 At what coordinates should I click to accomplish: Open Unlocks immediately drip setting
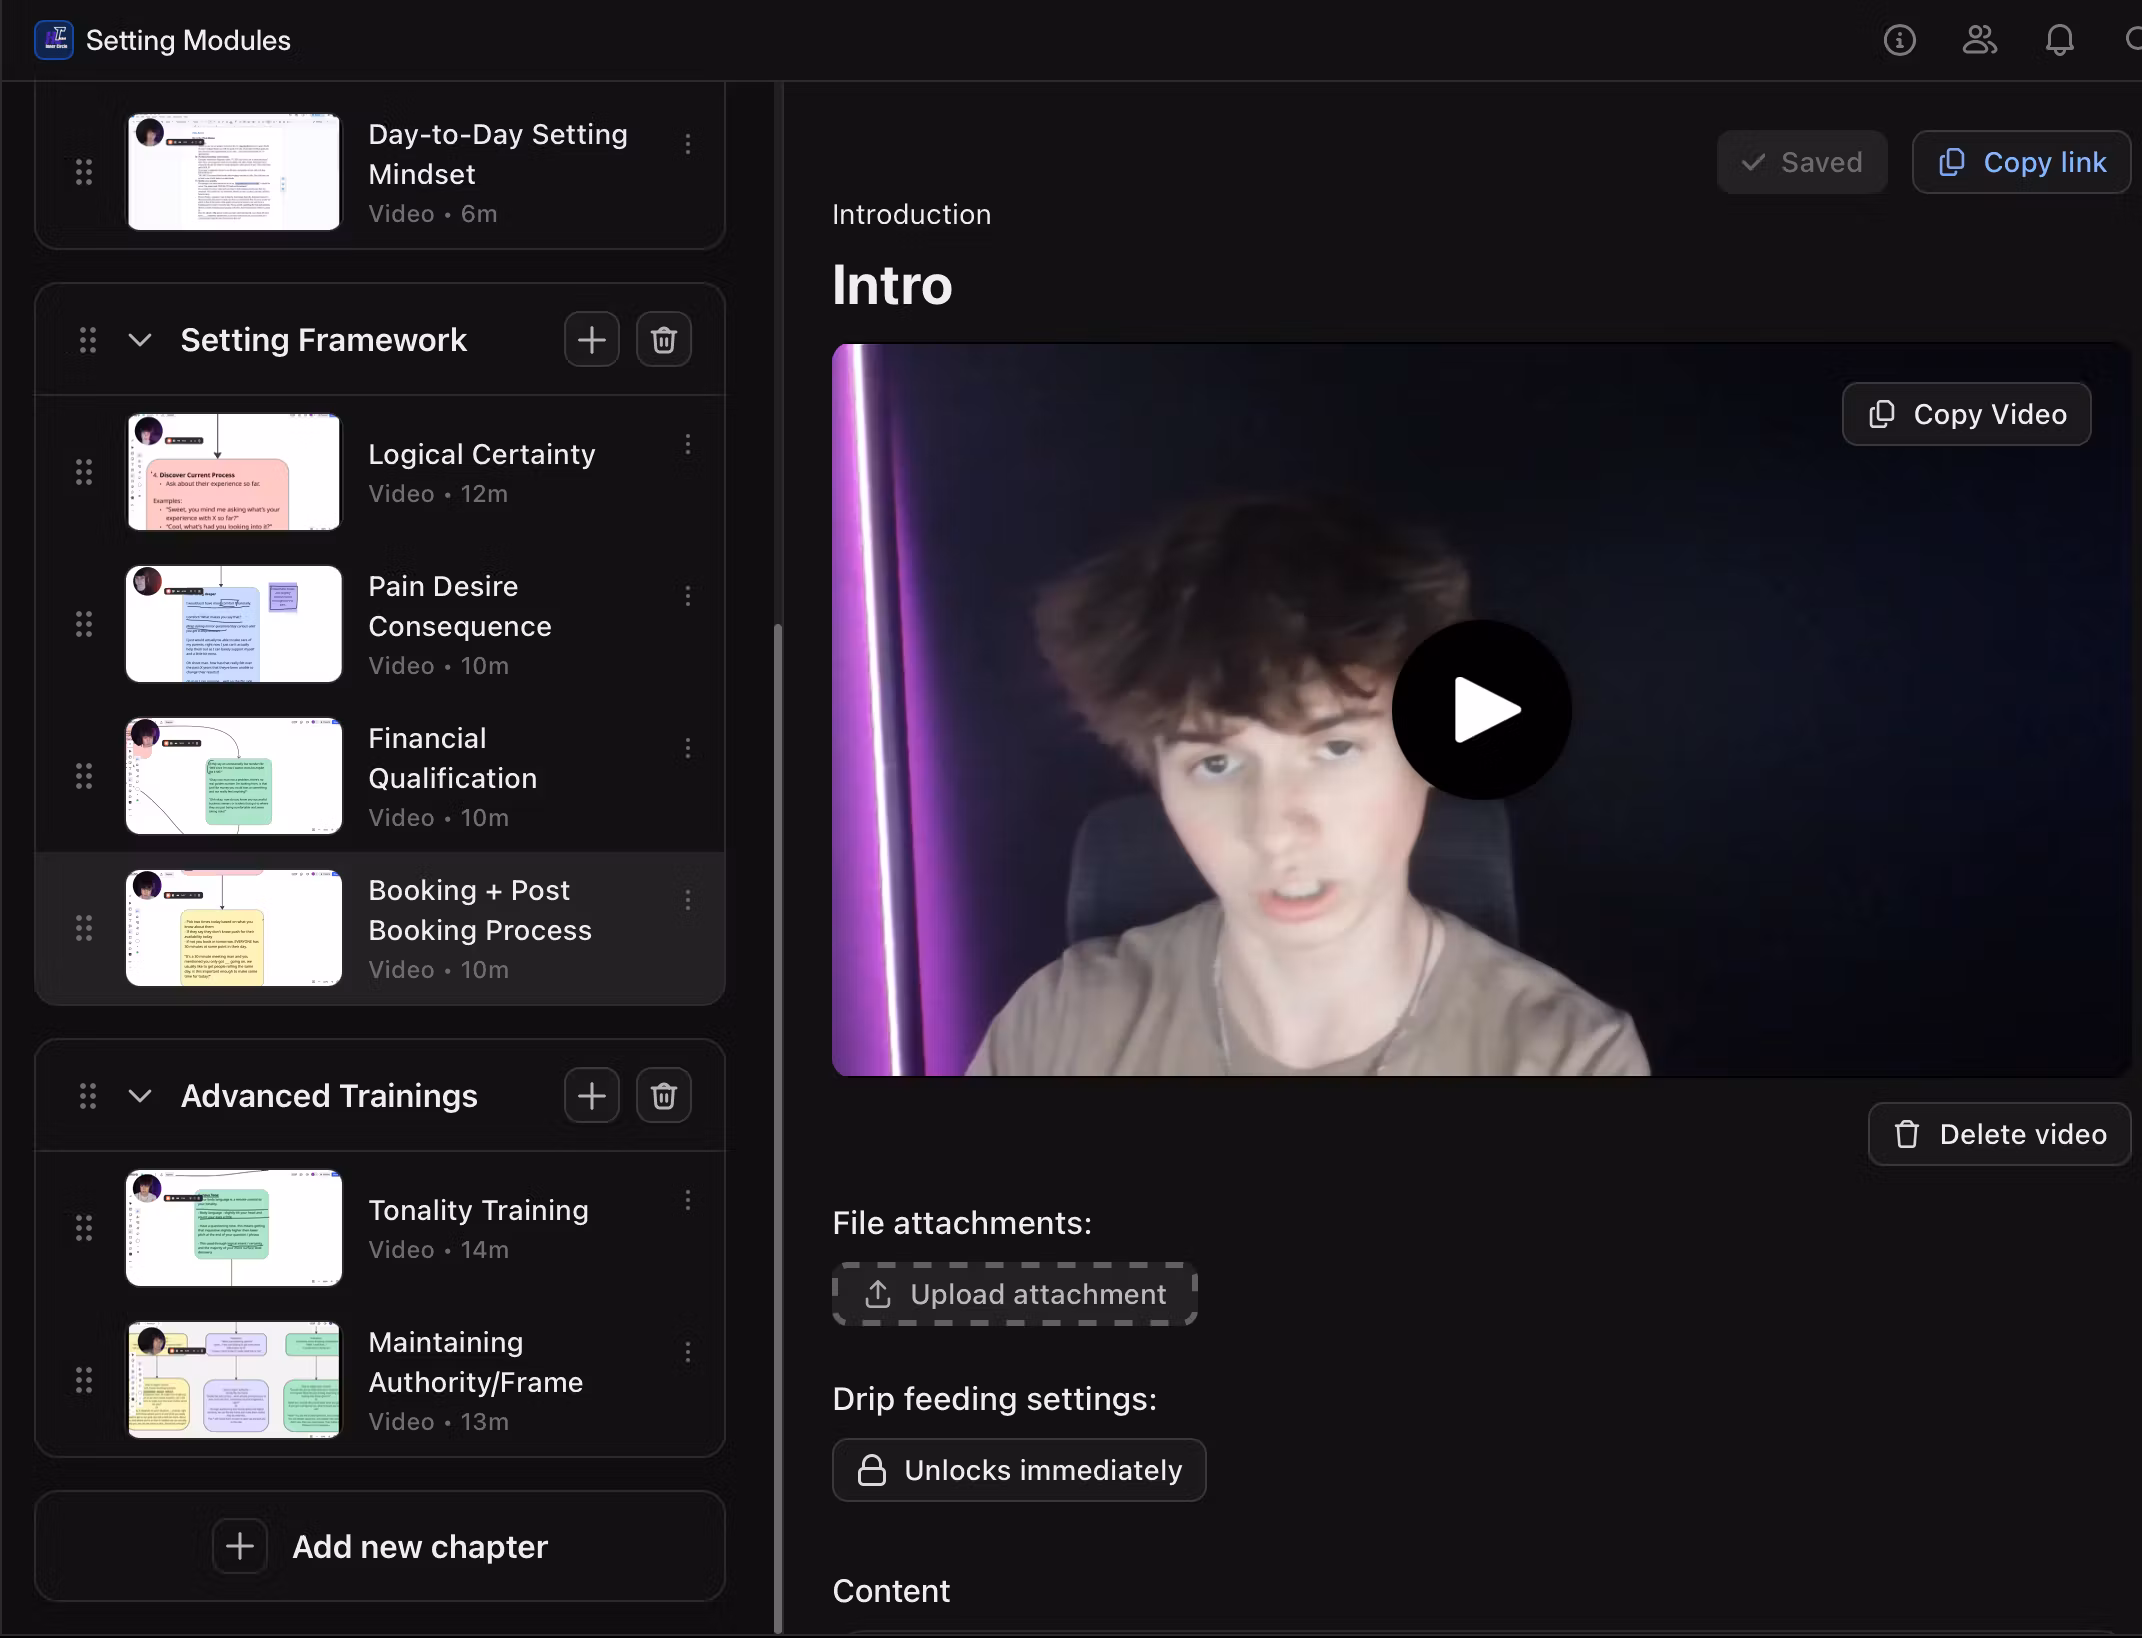coord(1019,1470)
